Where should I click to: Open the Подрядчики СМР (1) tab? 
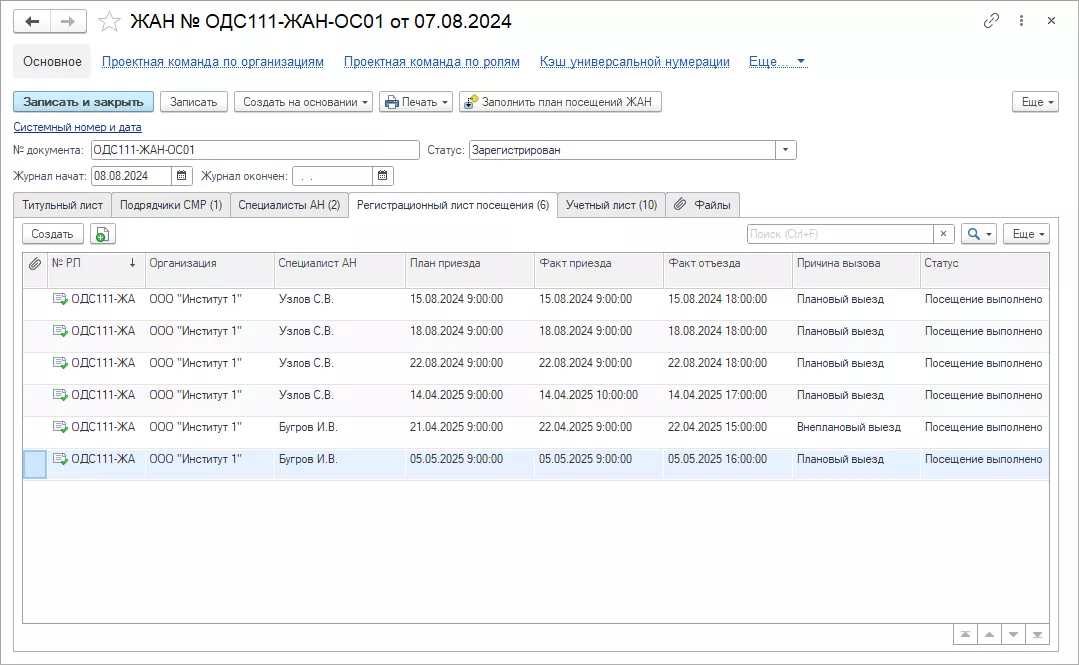[x=170, y=205]
